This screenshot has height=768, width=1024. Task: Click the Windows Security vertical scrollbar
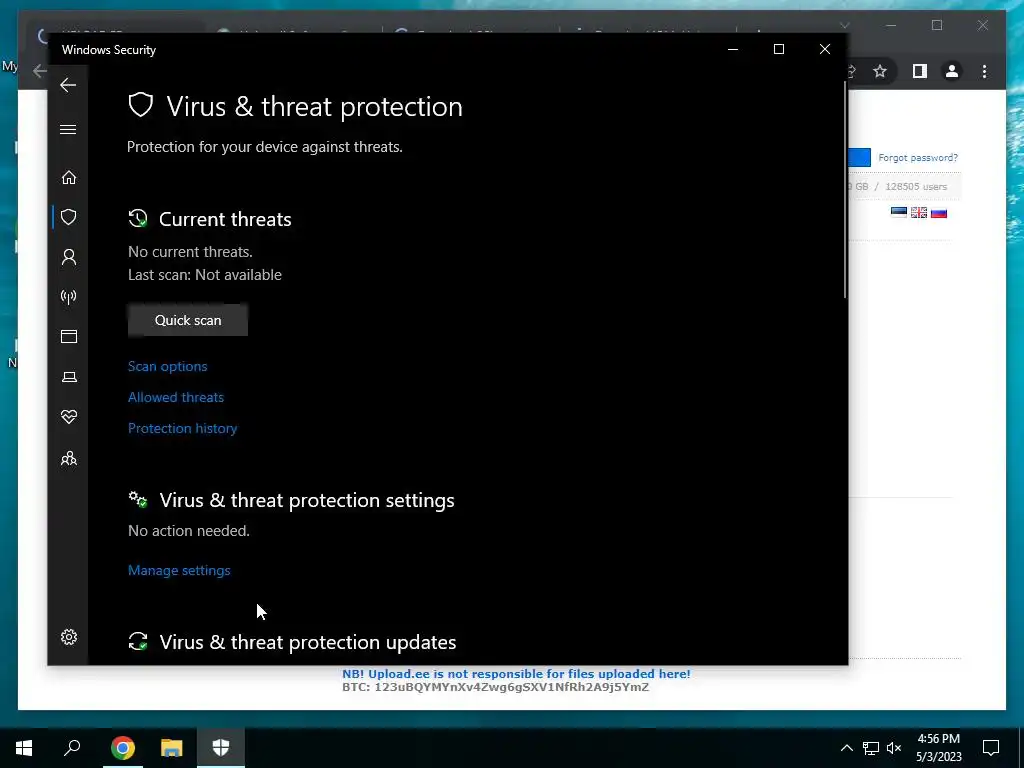coord(845,189)
